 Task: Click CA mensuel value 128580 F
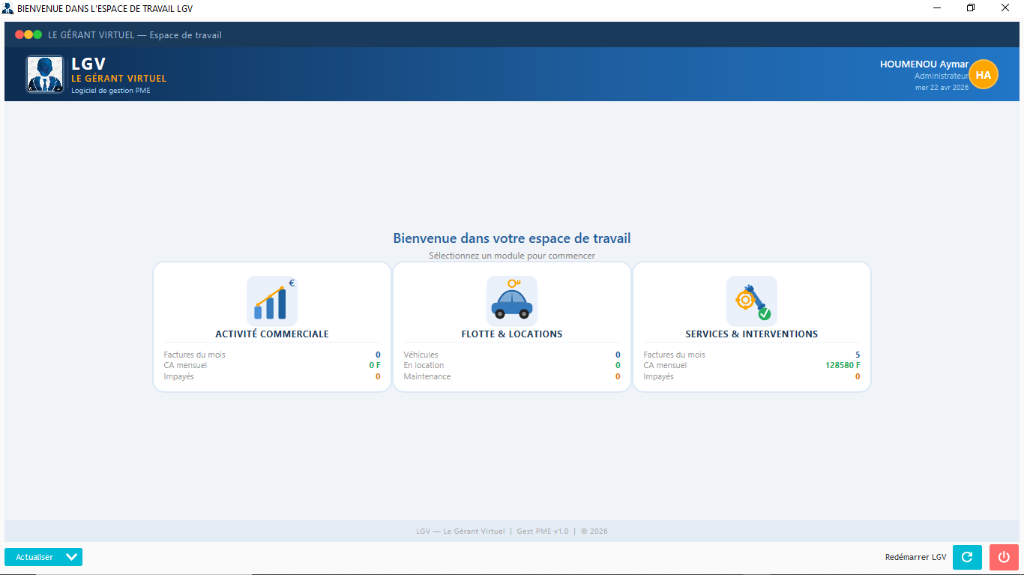coord(842,365)
